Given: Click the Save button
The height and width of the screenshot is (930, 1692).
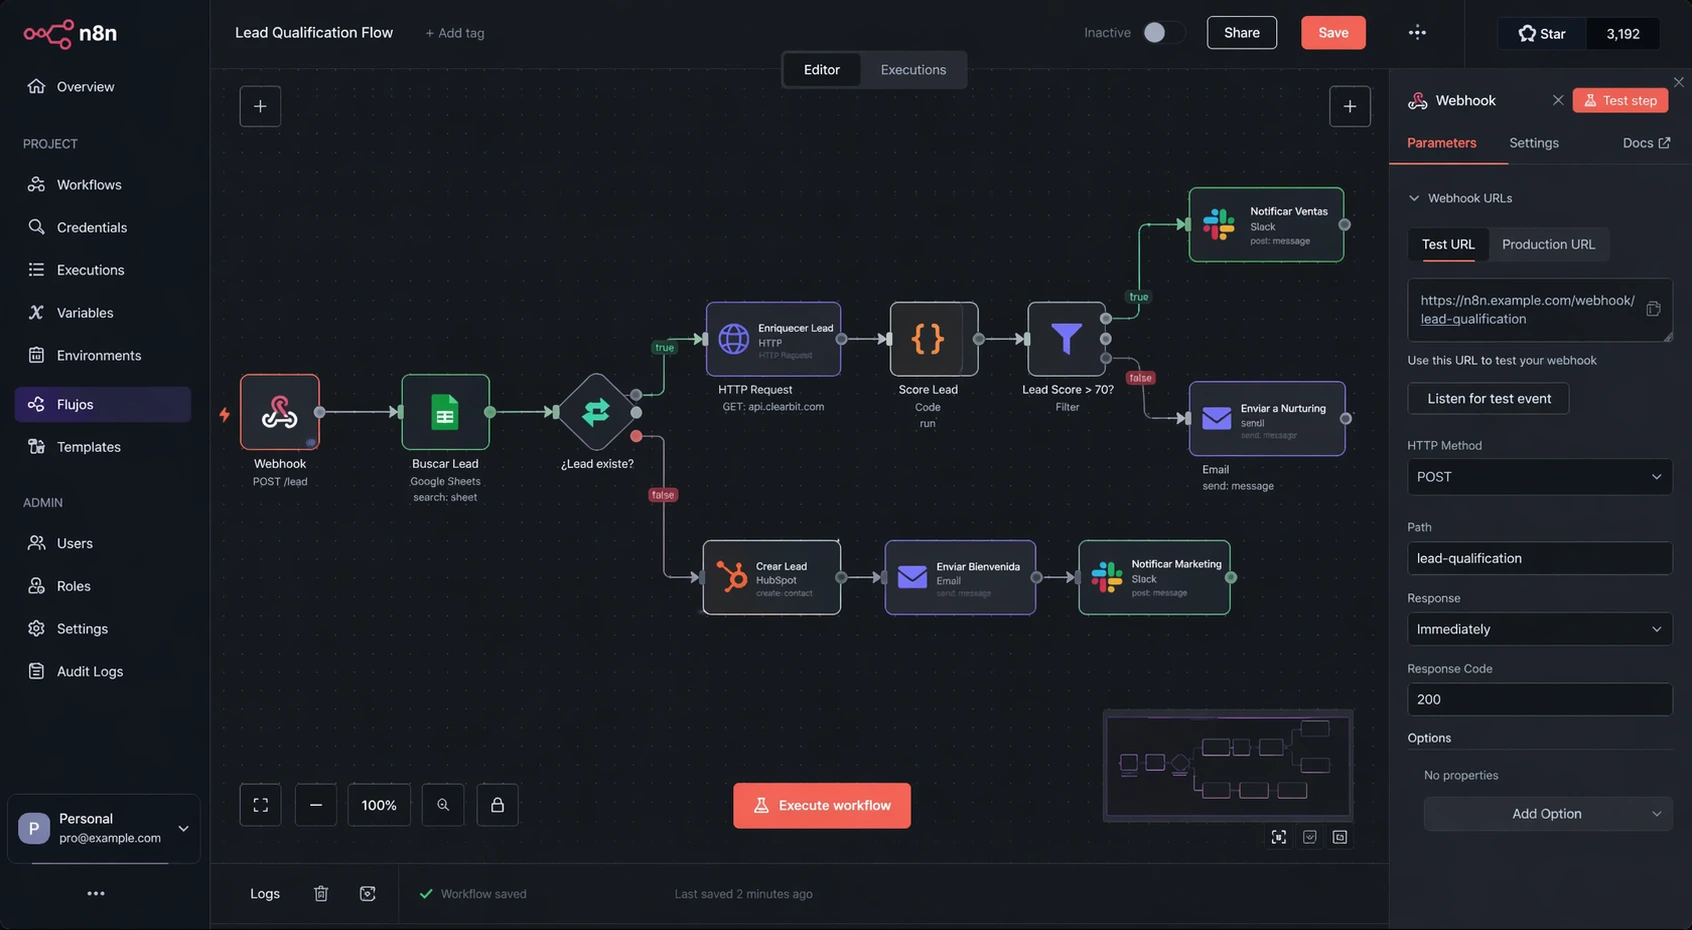Looking at the screenshot, I should coord(1333,33).
